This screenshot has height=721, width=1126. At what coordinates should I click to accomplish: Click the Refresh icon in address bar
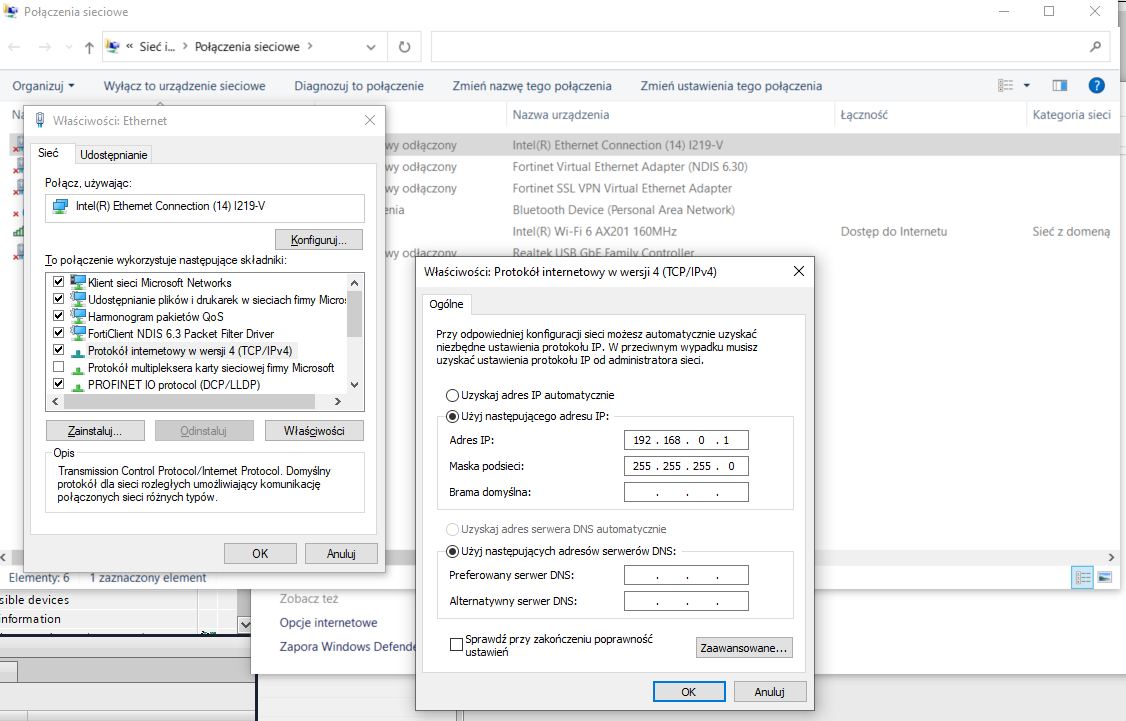pos(404,47)
